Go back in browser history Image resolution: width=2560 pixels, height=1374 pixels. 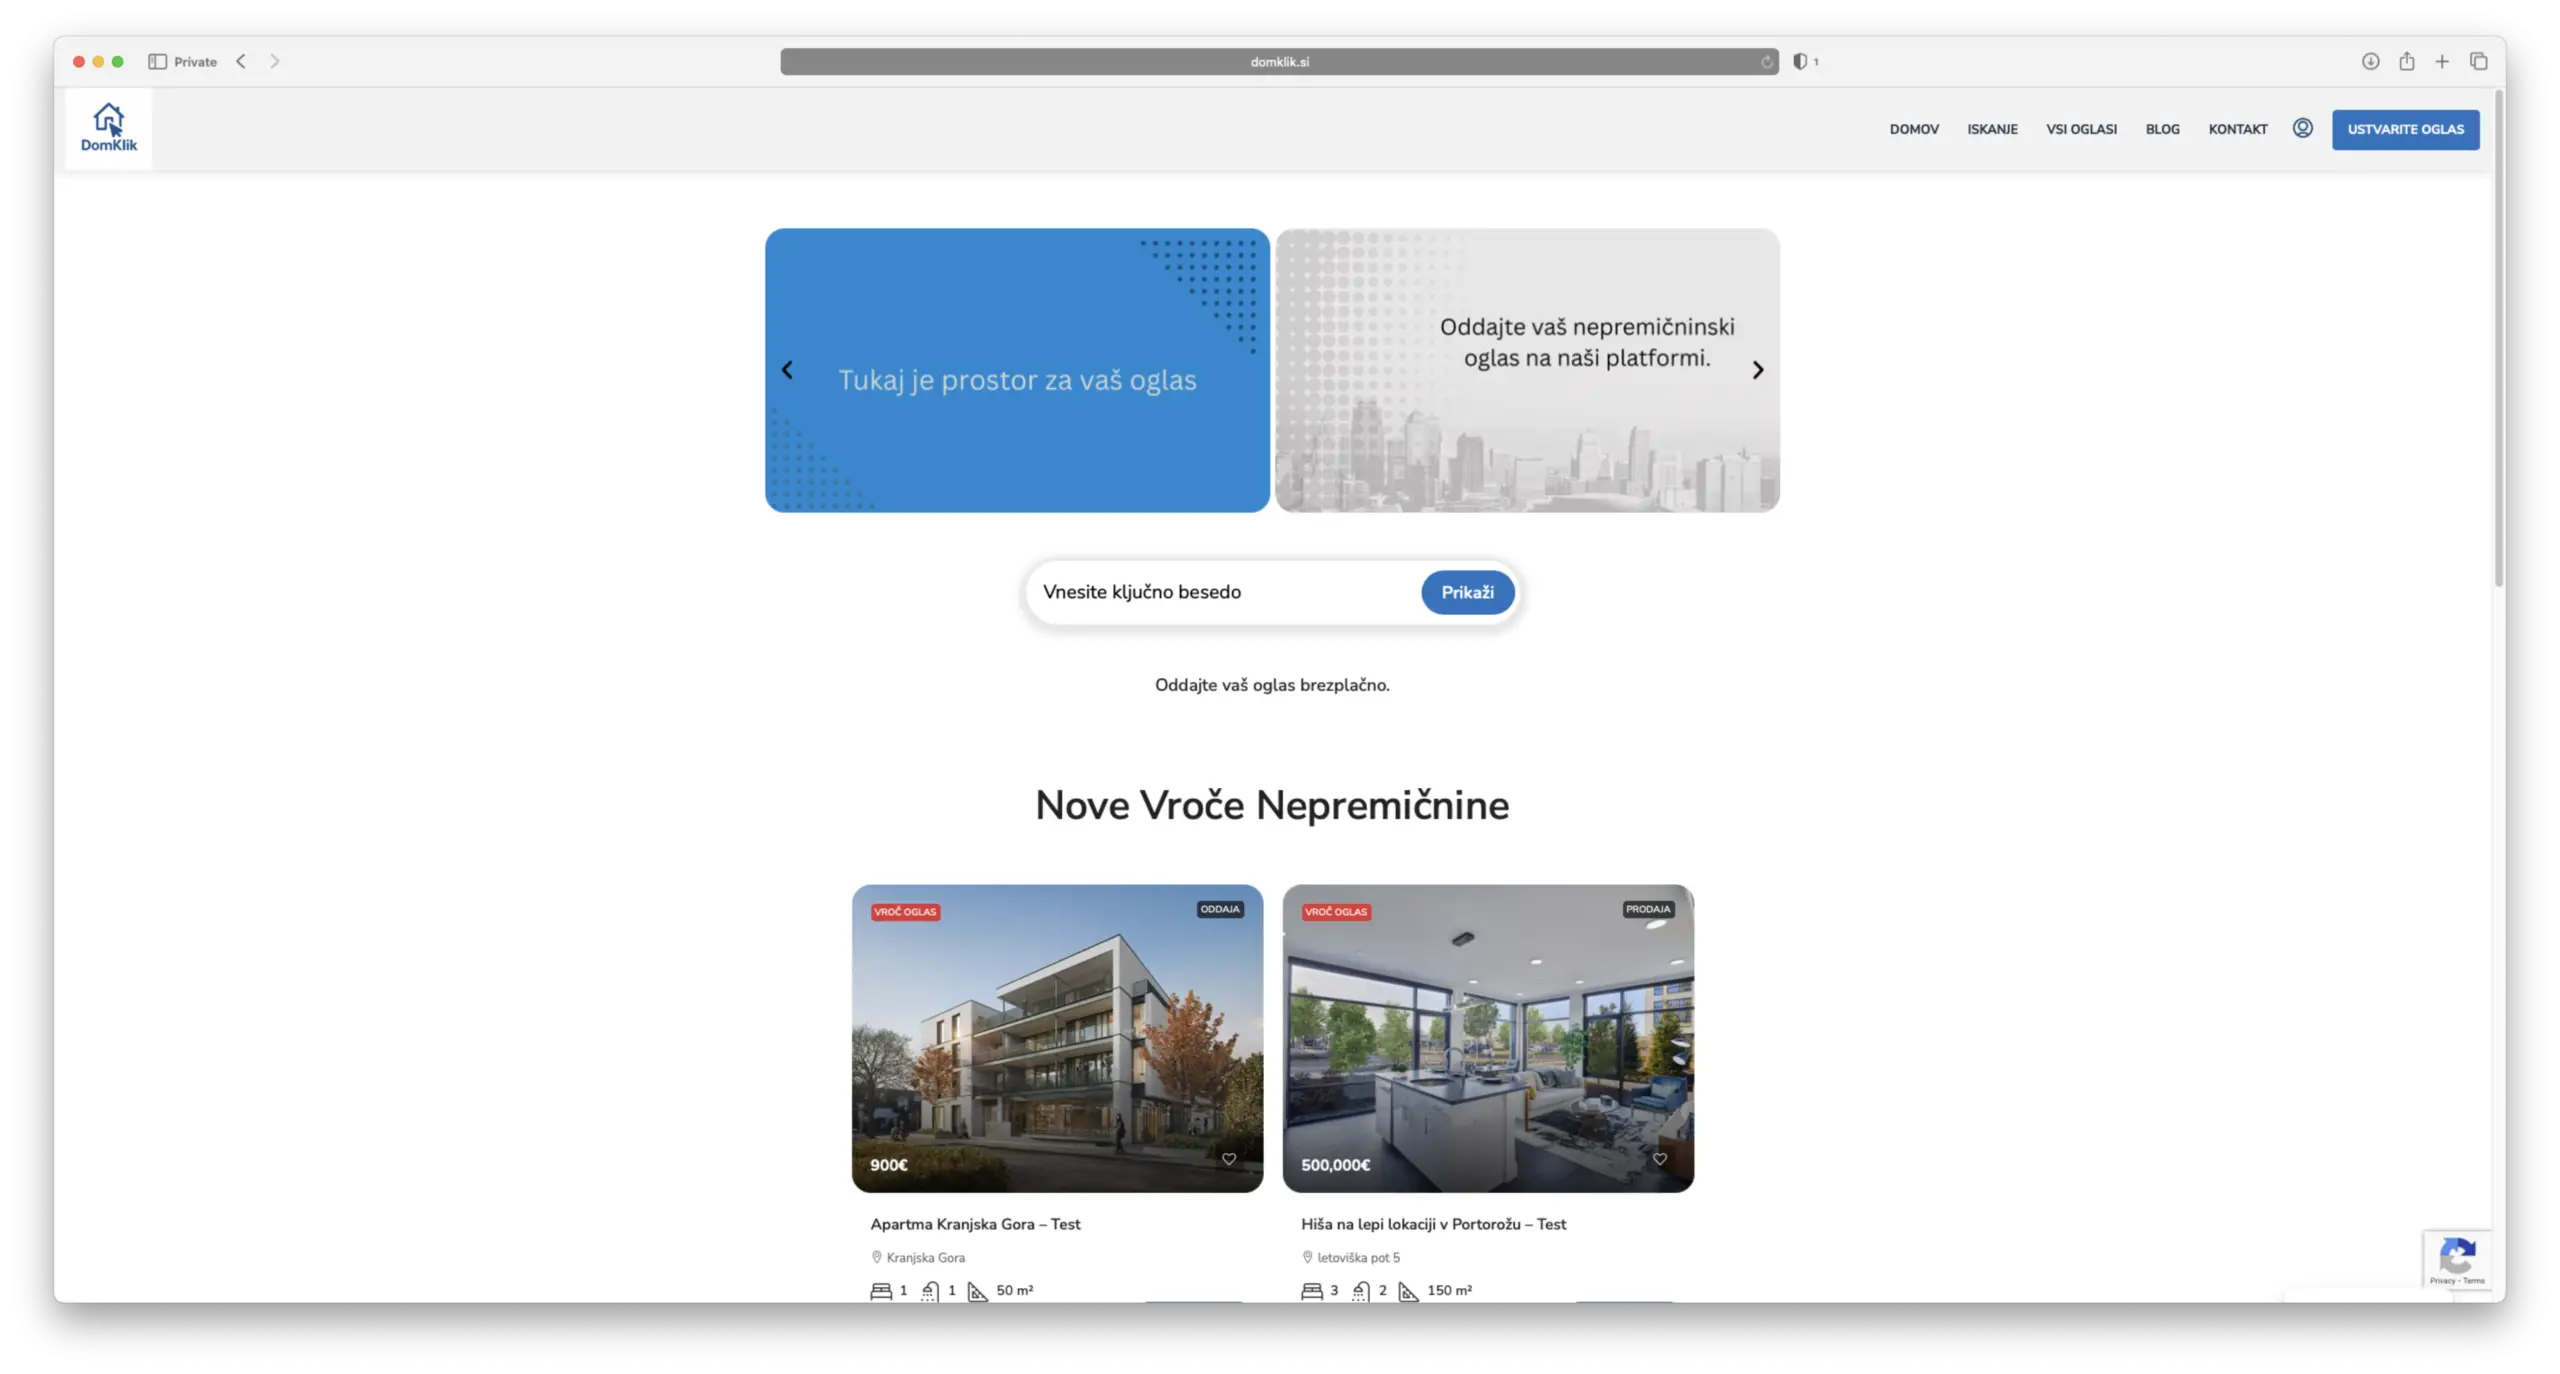click(241, 61)
